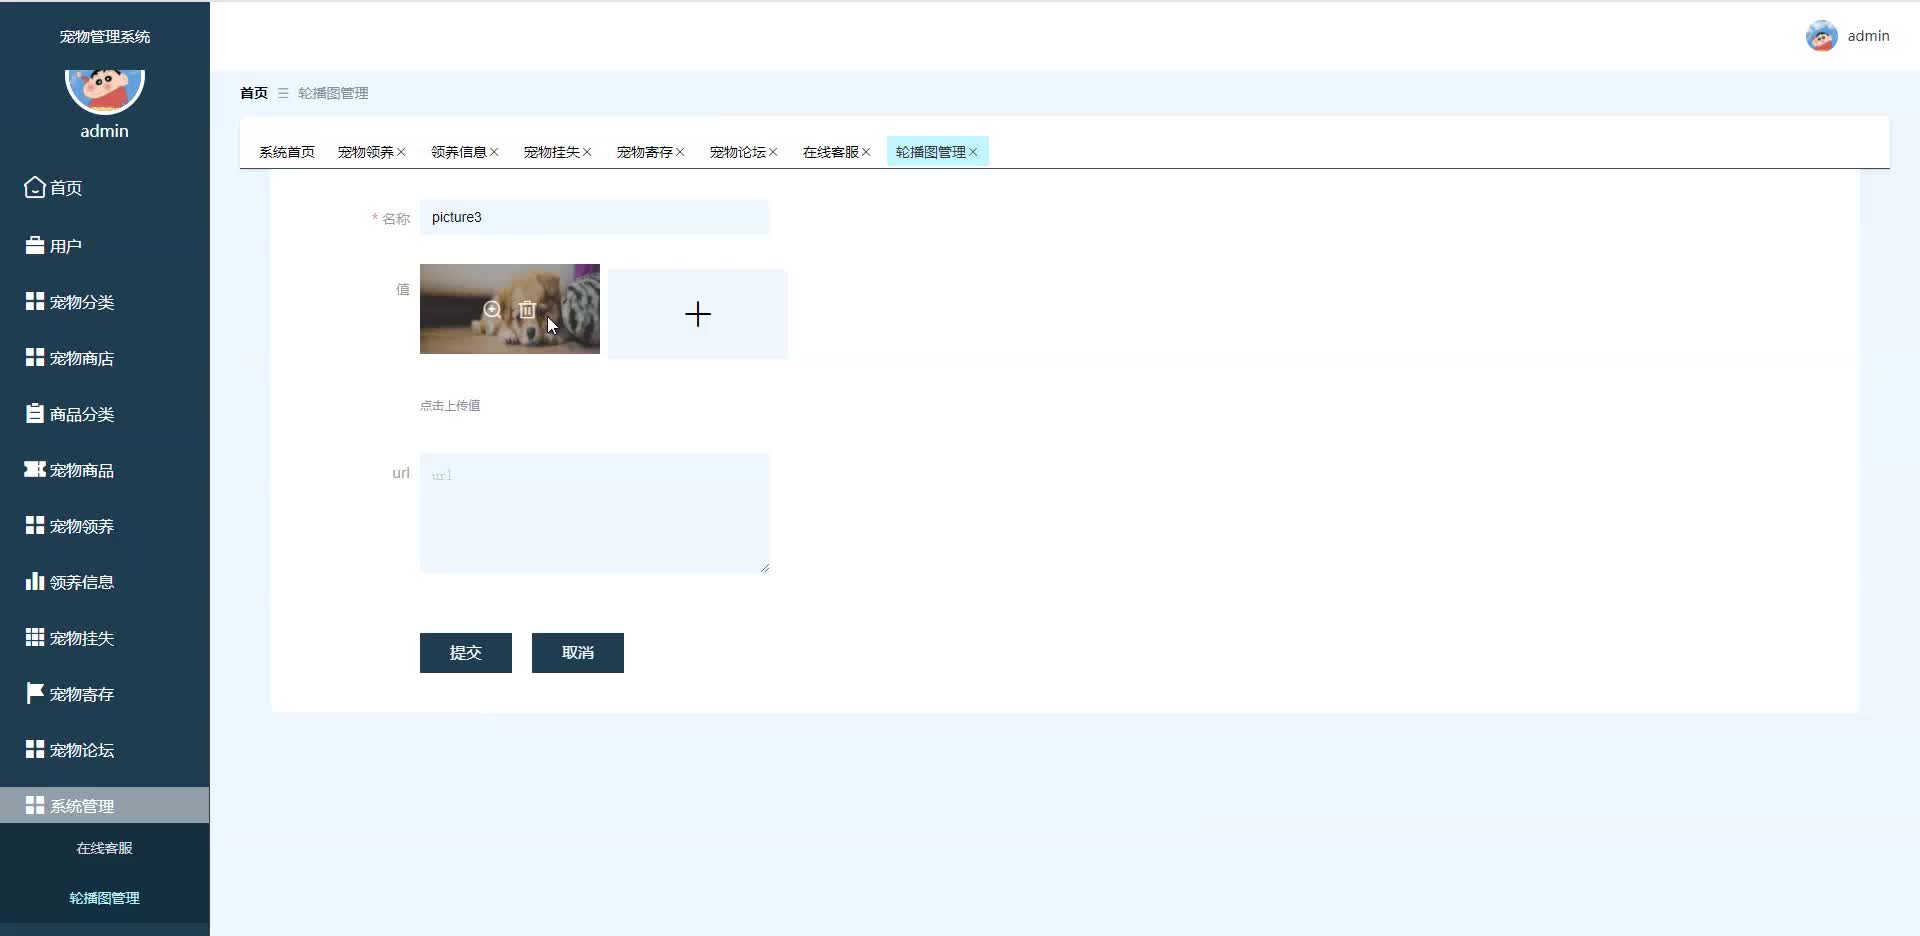Click the briefcase icon next to 用户
The width and height of the screenshot is (1920, 936).
tap(35, 245)
